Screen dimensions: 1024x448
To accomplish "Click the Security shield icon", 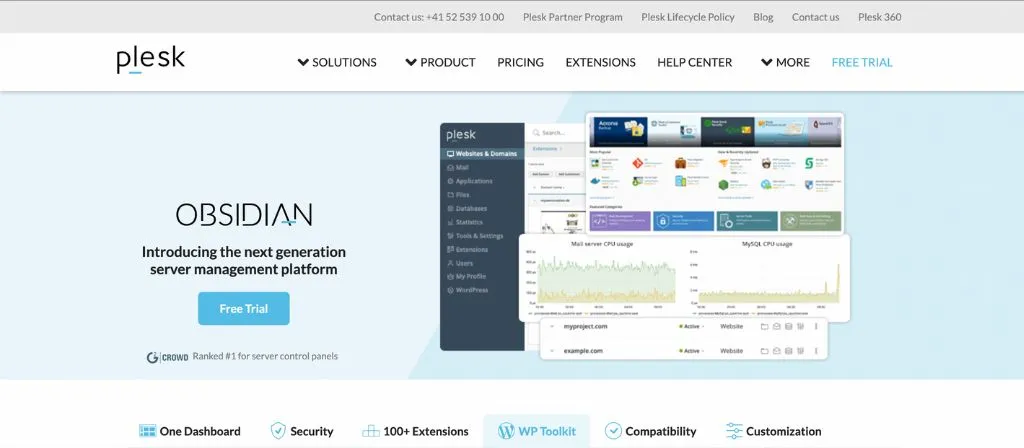I will [278, 431].
